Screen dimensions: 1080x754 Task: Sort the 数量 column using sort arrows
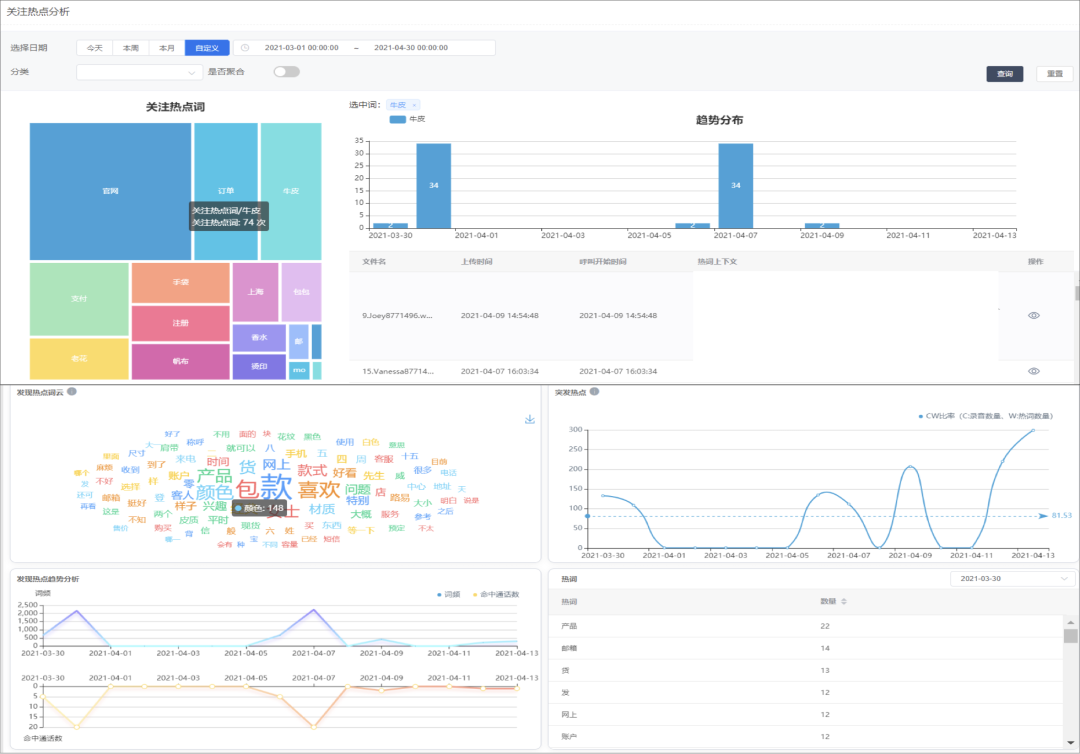pos(845,601)
